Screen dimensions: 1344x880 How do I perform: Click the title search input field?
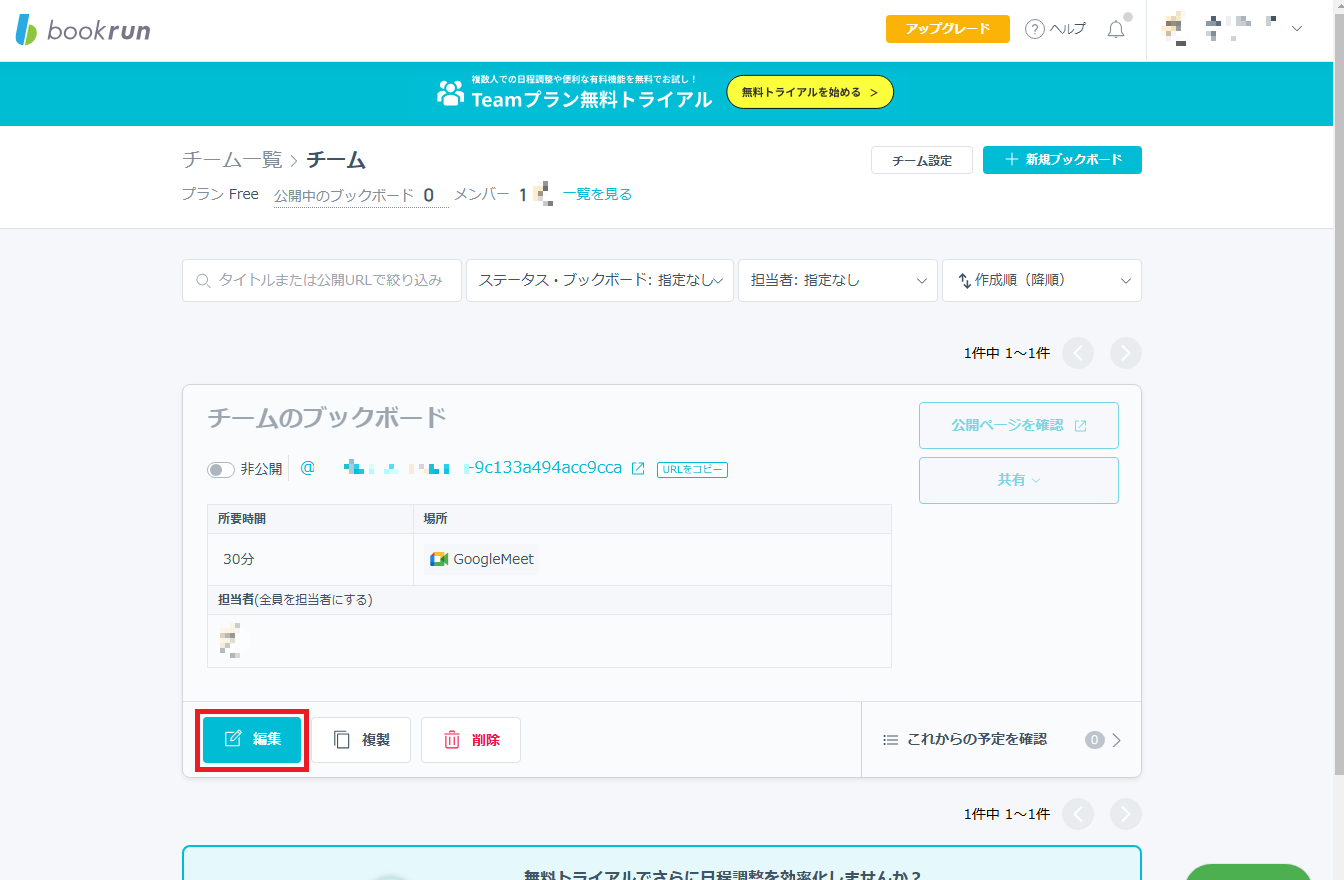[320, 280]
